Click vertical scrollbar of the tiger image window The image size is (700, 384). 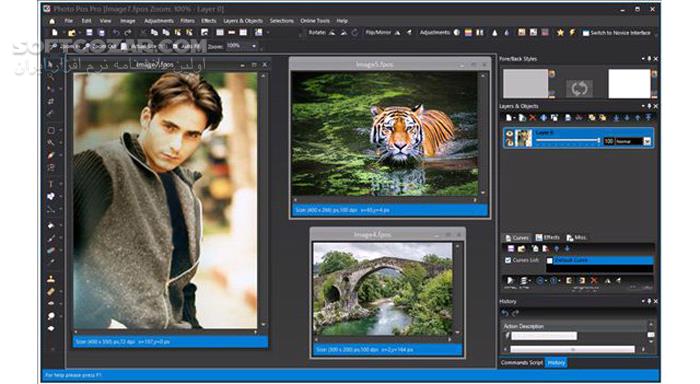483,134
